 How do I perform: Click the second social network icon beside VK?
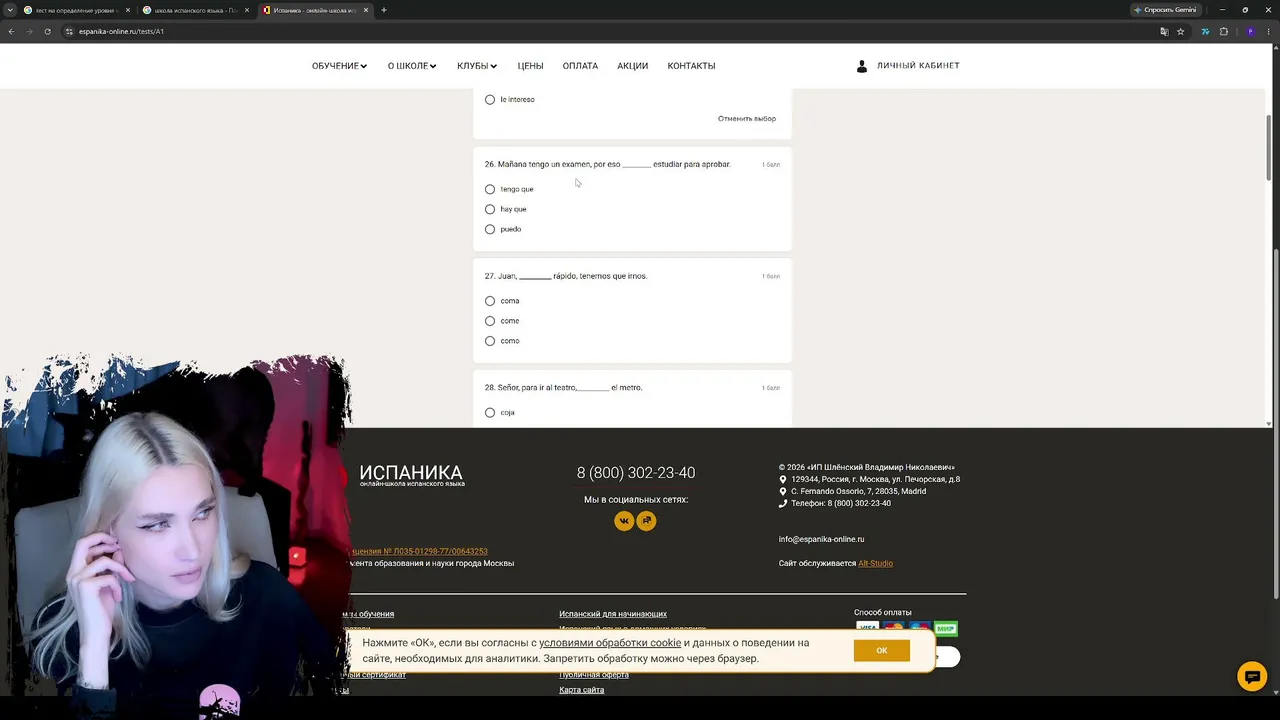(647, 521)
